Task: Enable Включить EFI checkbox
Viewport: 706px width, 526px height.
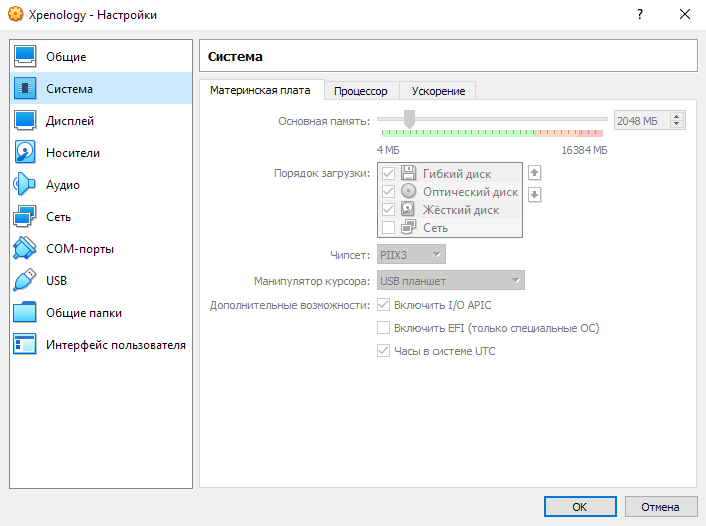Action: [384, 328]
